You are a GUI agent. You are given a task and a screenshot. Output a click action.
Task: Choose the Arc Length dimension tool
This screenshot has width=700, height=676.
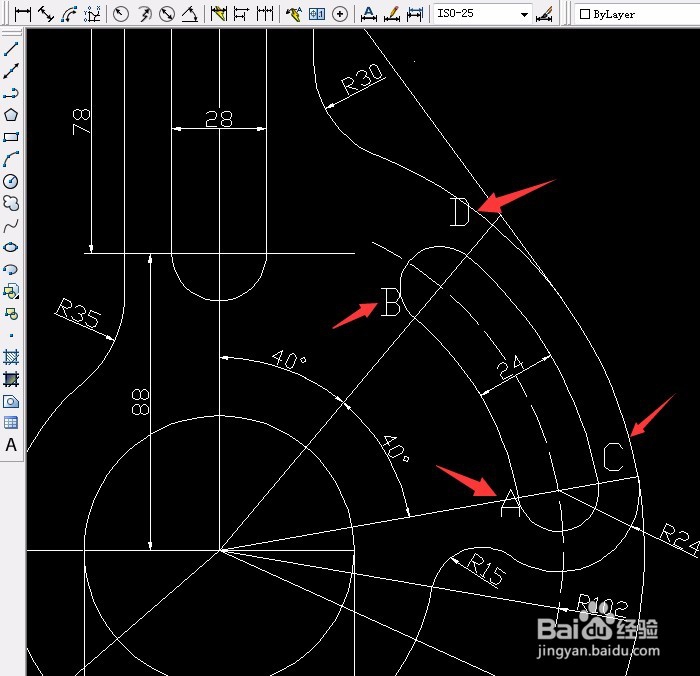click(69, 14)
